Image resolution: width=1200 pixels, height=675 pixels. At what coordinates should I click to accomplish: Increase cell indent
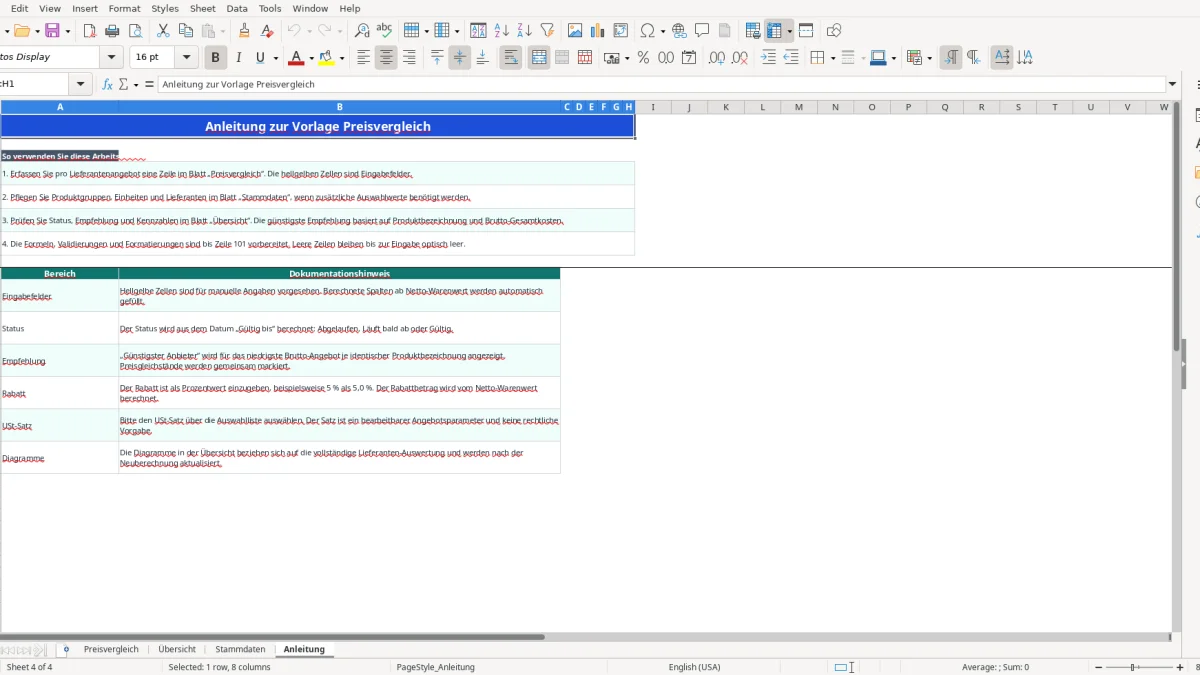pyautogui.click(x=768, y=58)
